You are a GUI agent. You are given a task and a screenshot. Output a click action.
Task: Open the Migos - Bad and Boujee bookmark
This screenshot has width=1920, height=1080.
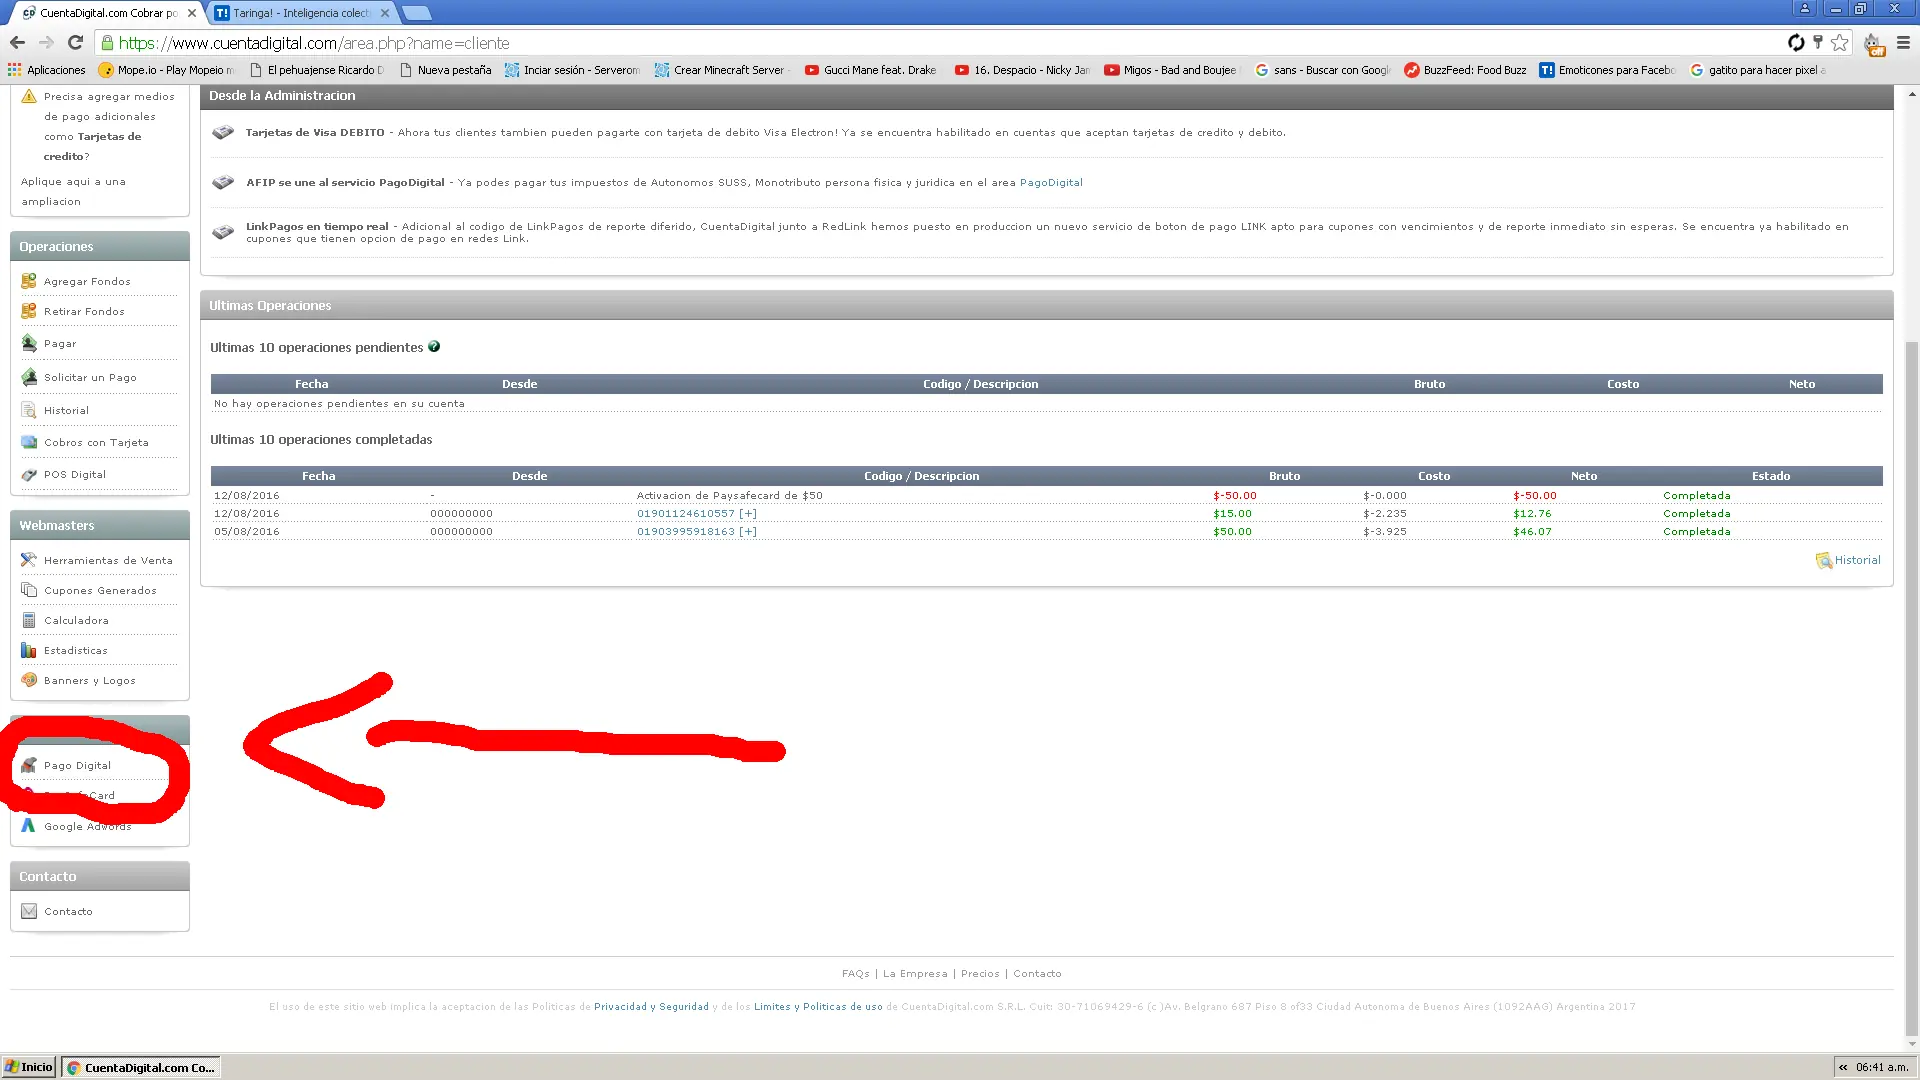1170,70
